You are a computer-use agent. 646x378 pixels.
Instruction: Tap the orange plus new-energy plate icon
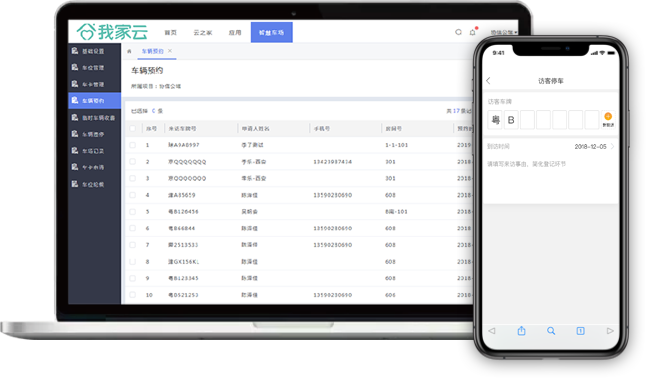(x=608, y=119)
